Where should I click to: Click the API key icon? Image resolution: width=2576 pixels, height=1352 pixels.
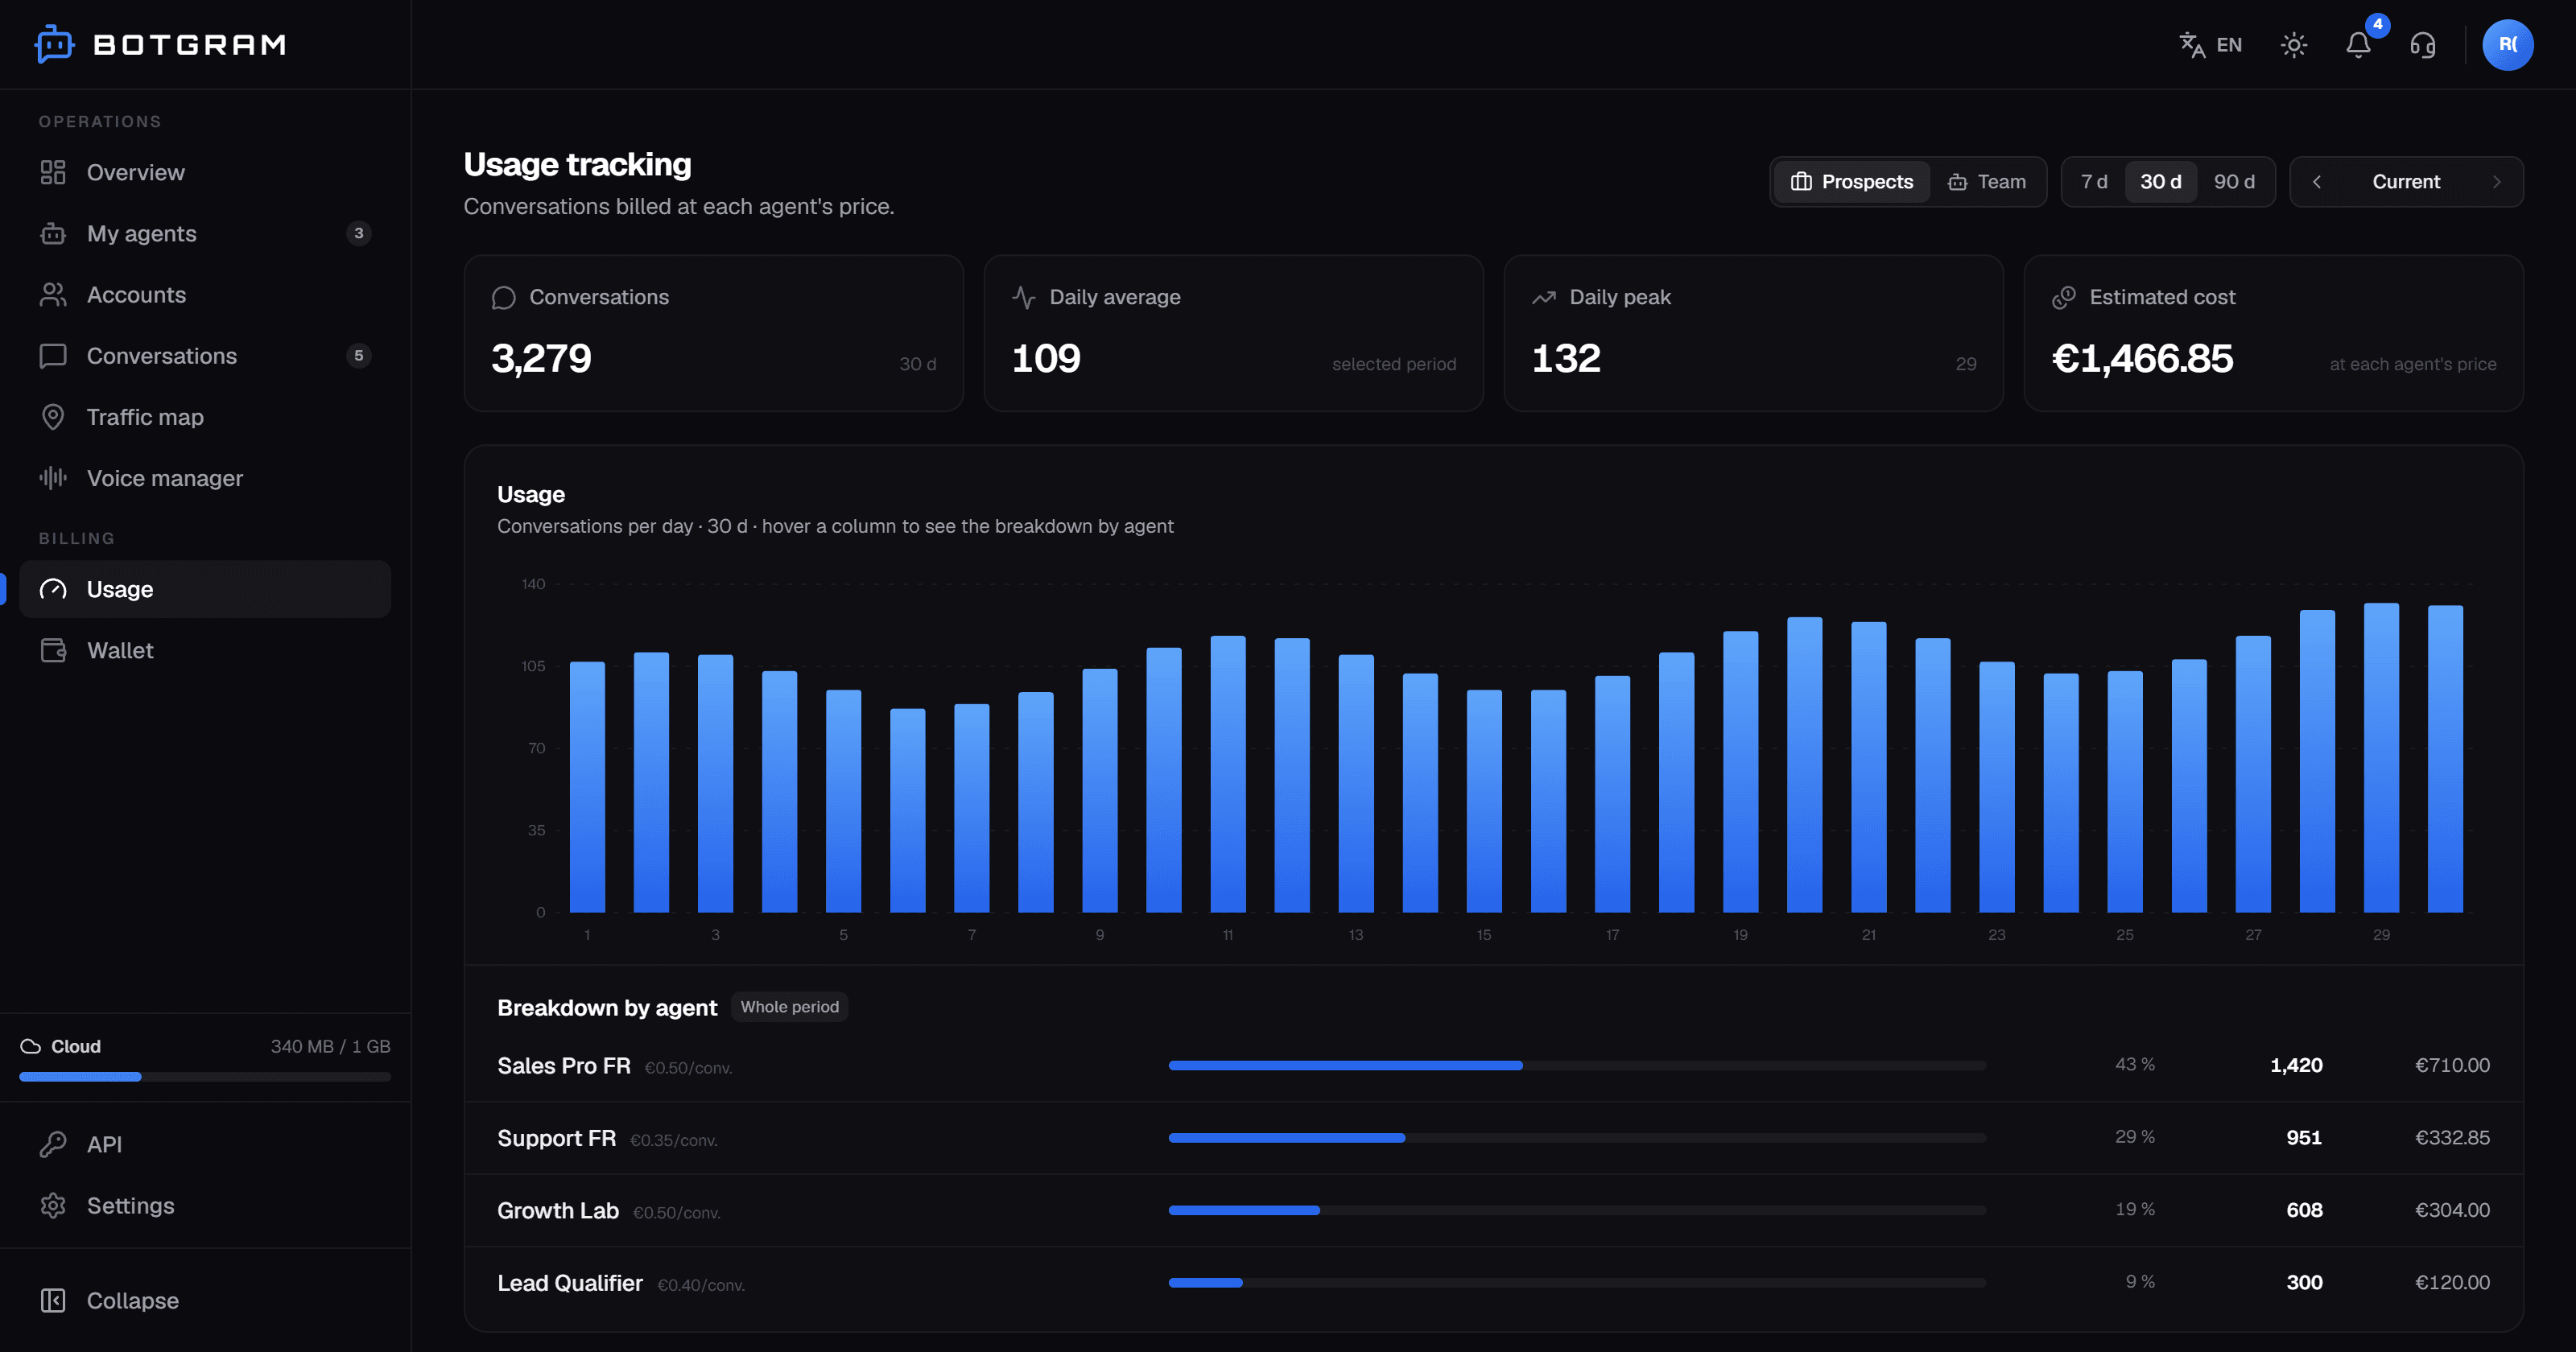pos(53,1144)
